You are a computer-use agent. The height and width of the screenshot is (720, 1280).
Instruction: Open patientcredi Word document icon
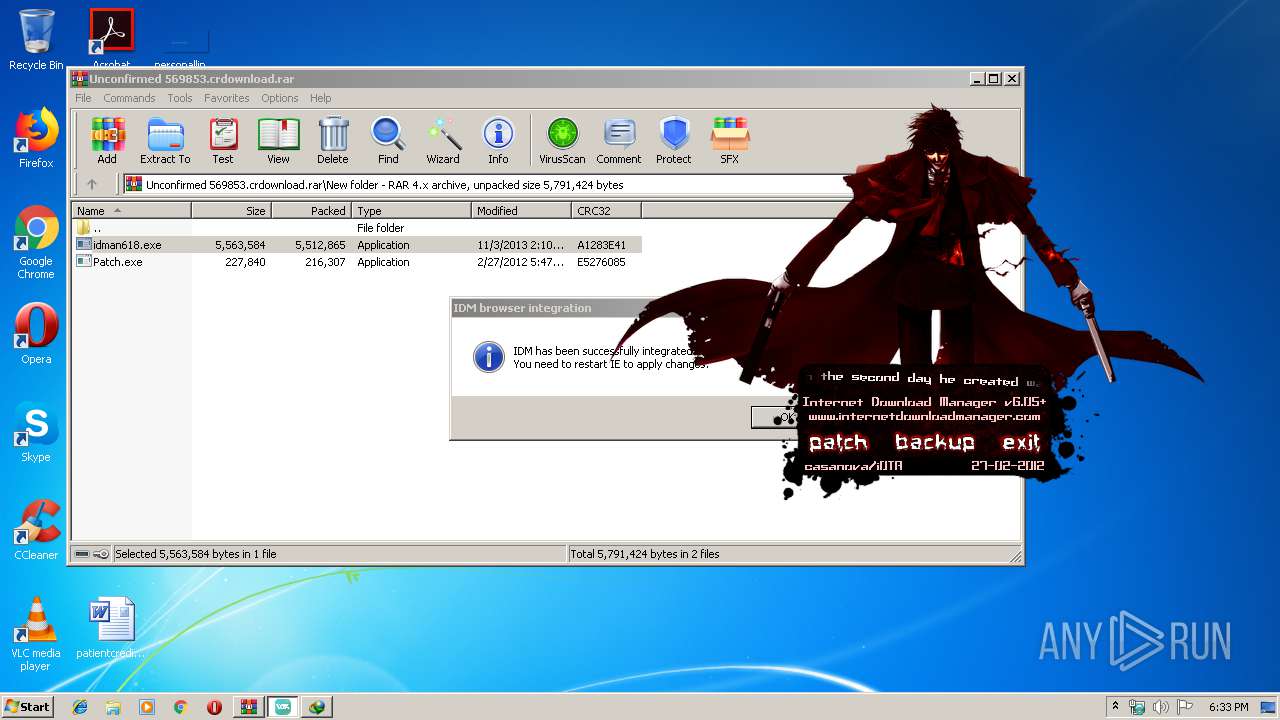[111, 628]
